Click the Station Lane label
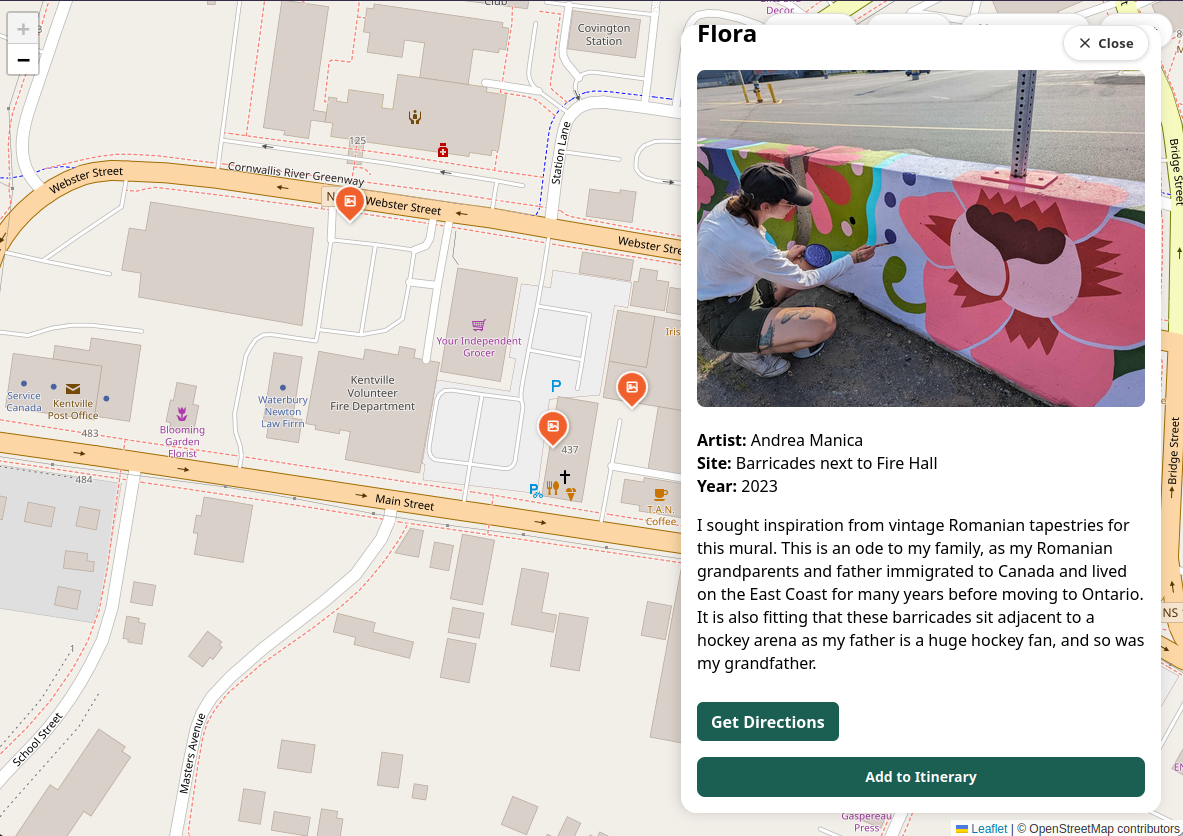 [561, 153]
